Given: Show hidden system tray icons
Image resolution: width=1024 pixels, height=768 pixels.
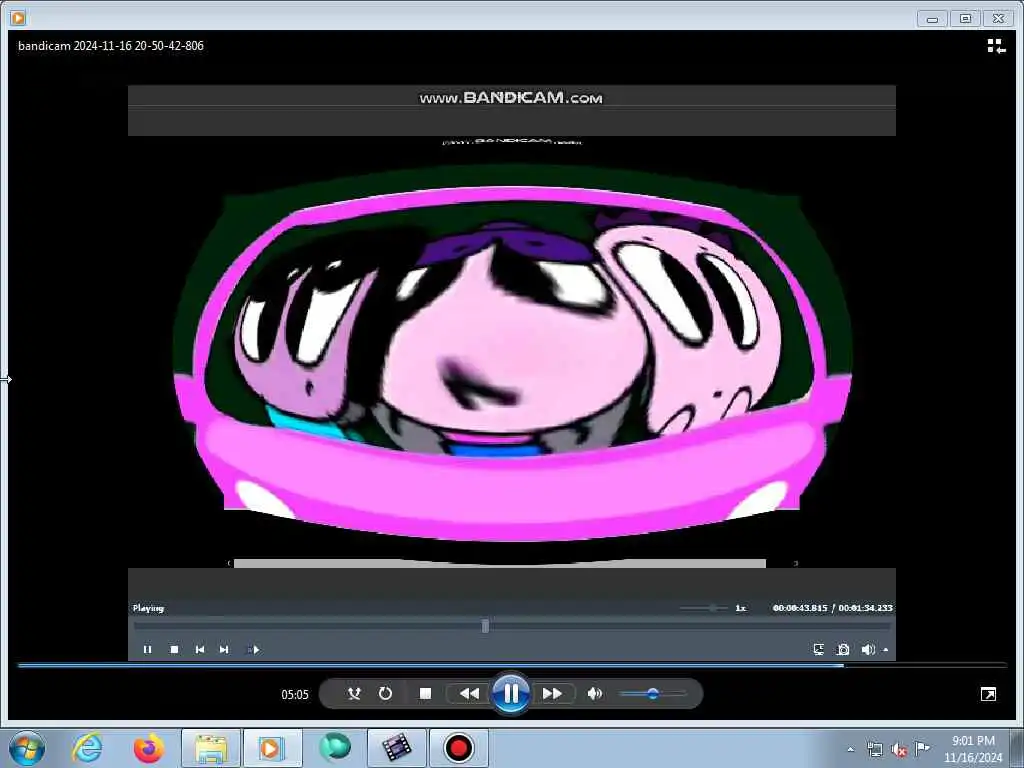Looking at the screenshot, I should point(850,749).
